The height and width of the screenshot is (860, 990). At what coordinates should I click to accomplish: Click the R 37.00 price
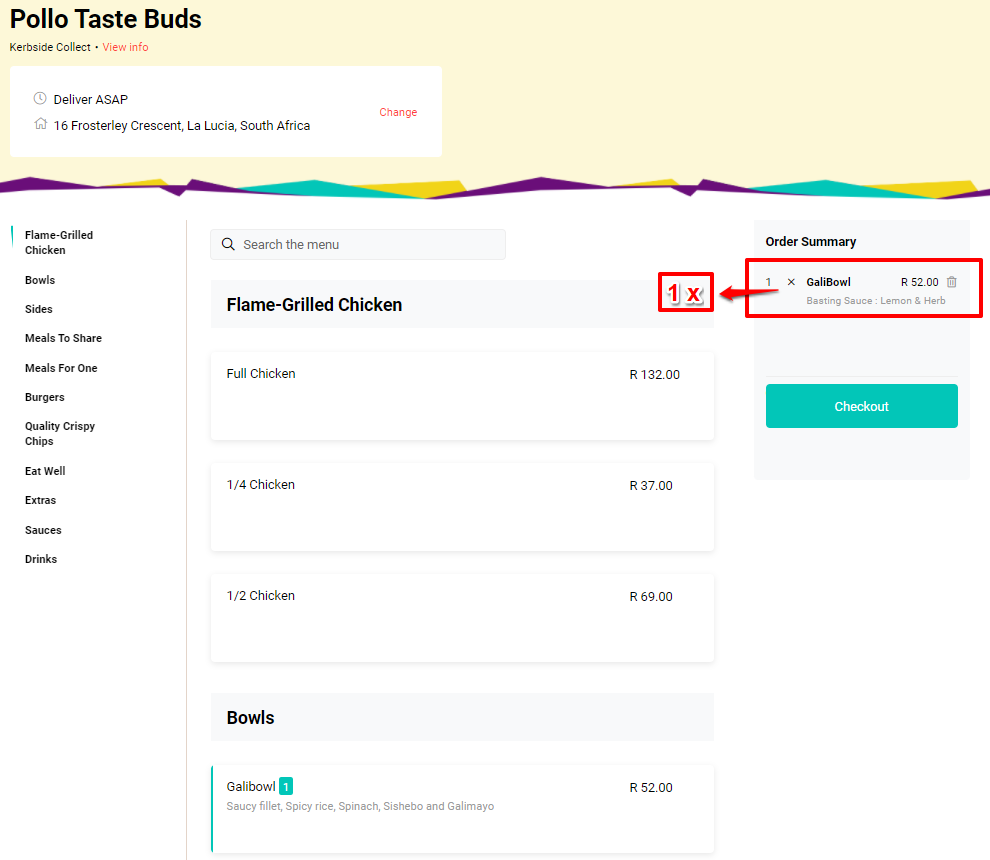(651, 486)
